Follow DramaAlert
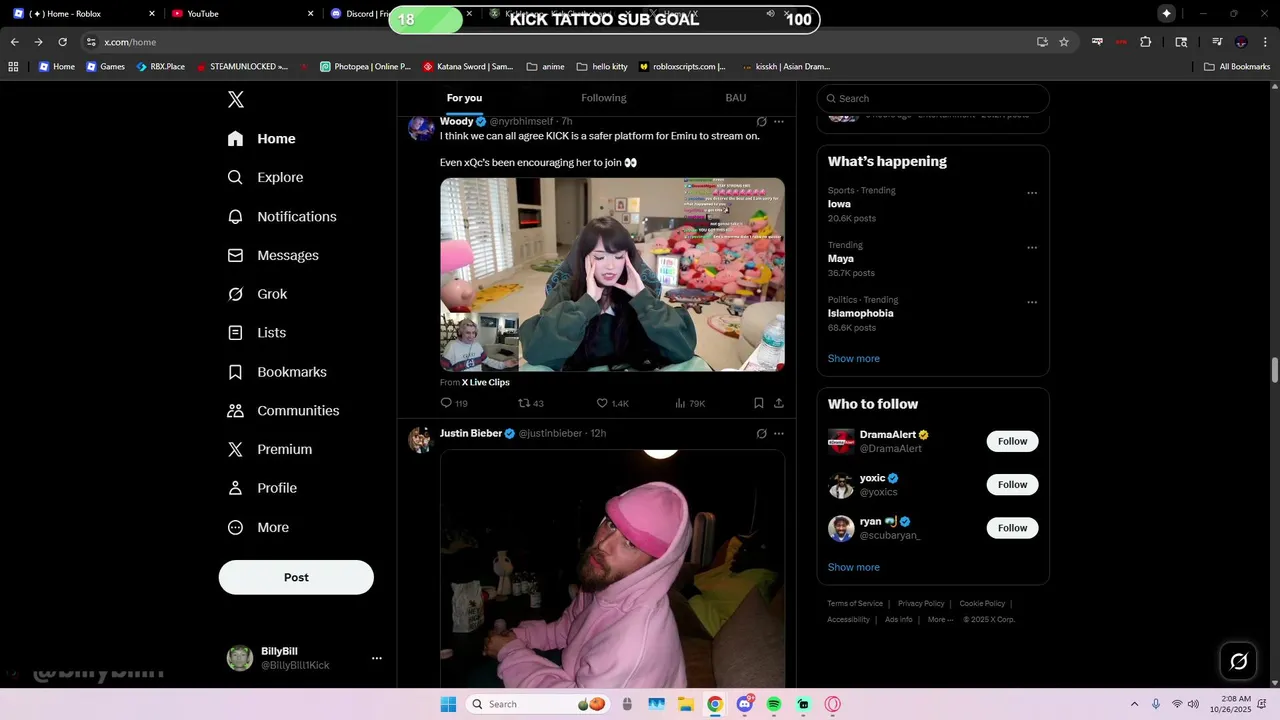Screen dimensions: 1280x720 click(x=1012, y=441)
